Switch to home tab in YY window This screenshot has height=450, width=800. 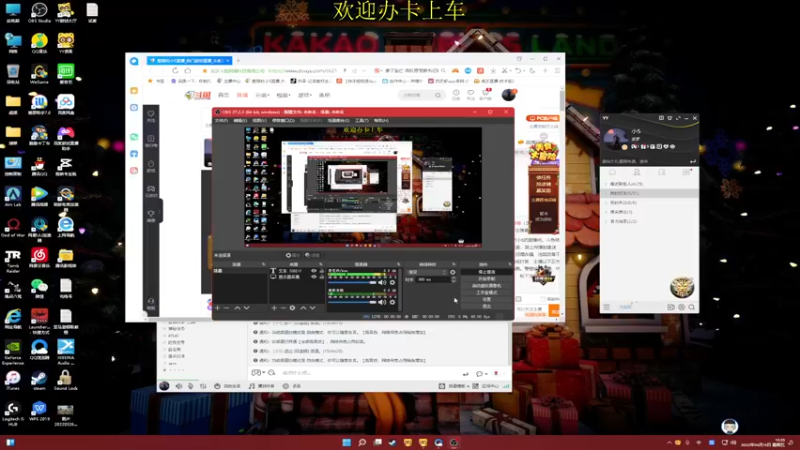coord(612,172)
